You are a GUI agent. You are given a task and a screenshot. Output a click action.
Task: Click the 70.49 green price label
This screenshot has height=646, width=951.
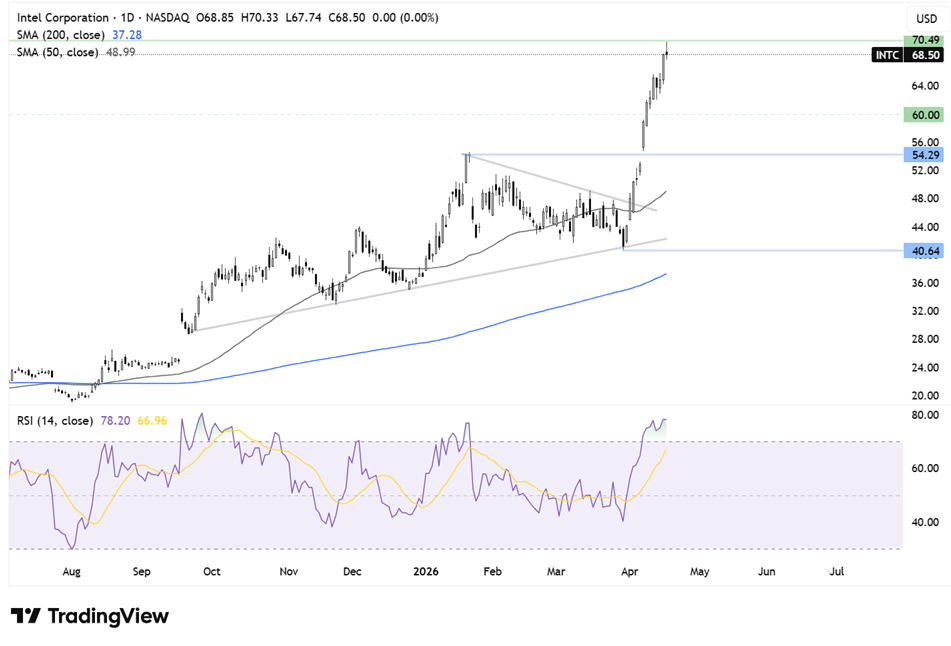coord(924,40)
